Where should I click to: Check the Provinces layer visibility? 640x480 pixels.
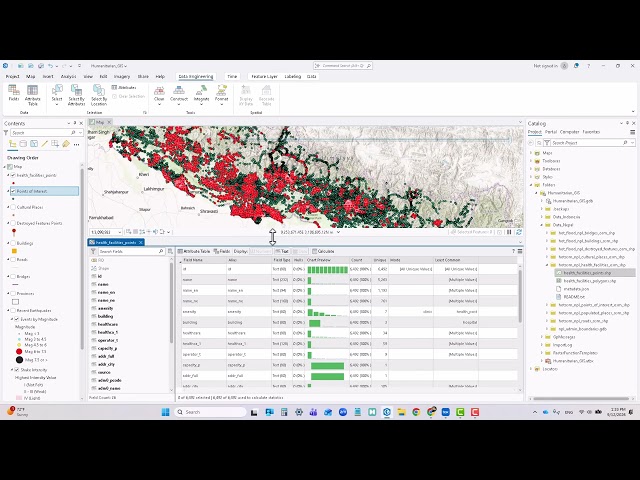point(13,293)
